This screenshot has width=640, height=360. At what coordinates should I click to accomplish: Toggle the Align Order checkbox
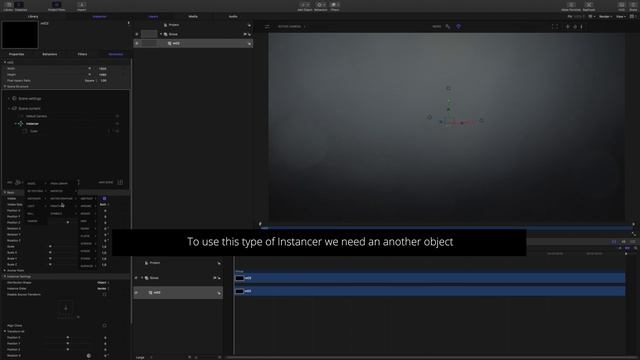(x=104, y=325)
